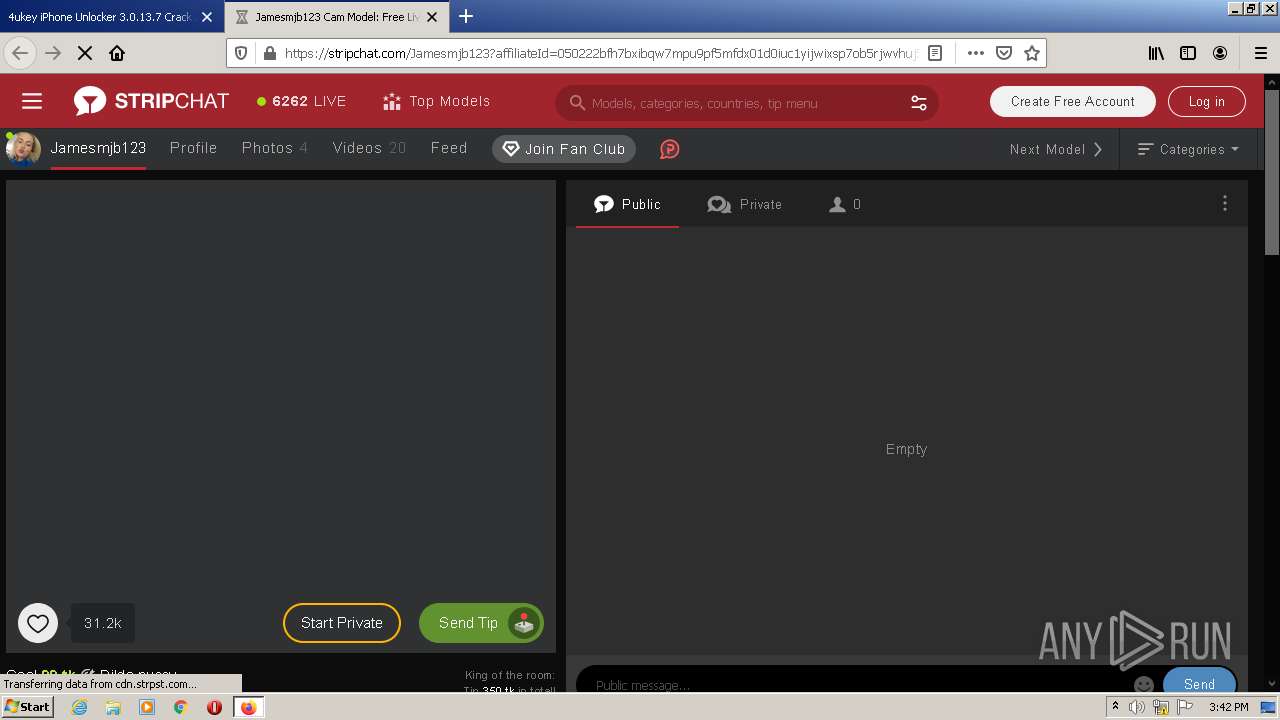The width and height of the screenshot is (1280, 720).
Task: Expand the Categories dropdown
Action: tap(1188, 149)
